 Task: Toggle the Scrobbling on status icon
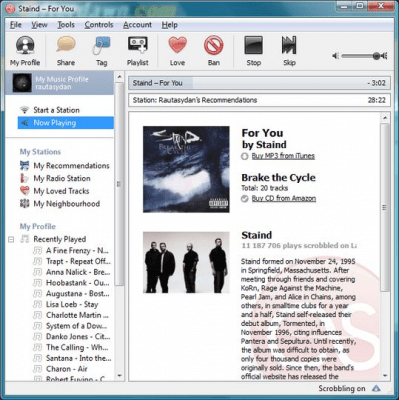tap(376, 388)
